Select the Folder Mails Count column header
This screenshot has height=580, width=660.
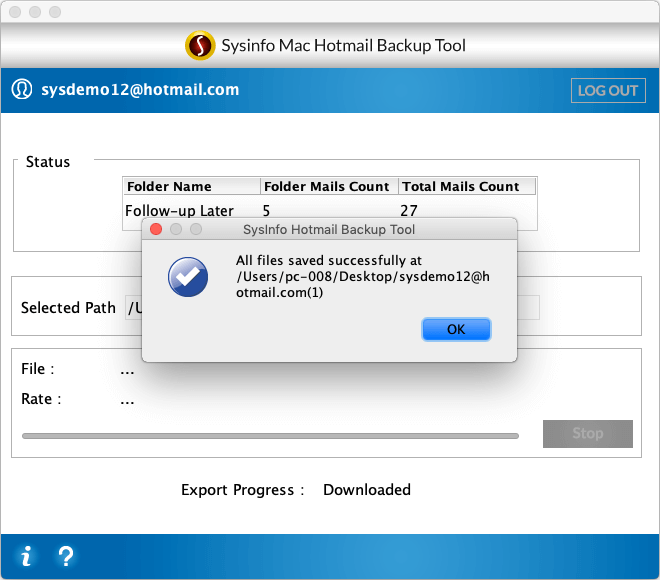click(329, 186)
